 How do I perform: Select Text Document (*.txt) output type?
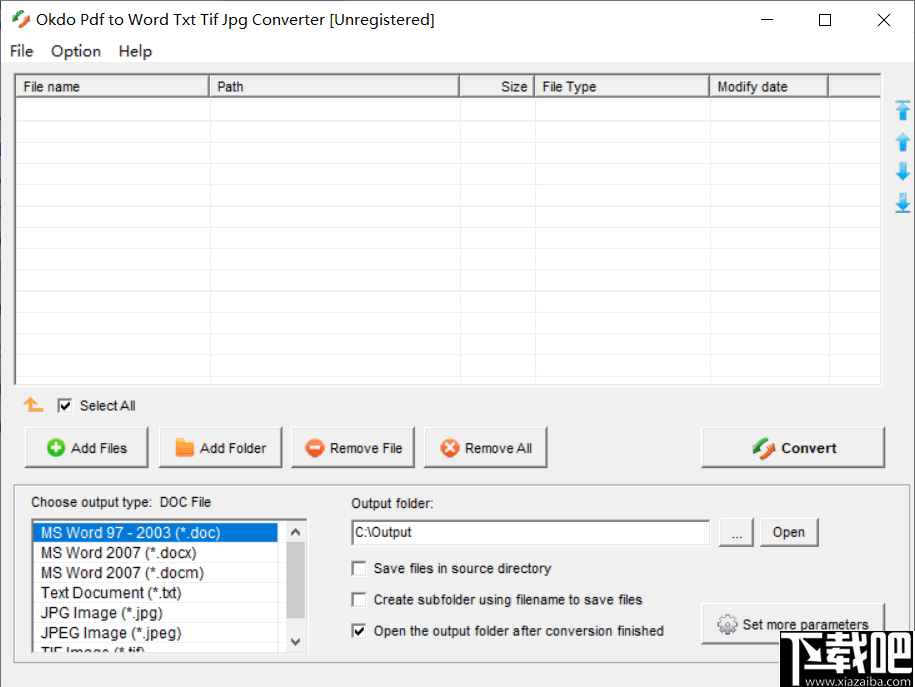[x=110, y=592]
